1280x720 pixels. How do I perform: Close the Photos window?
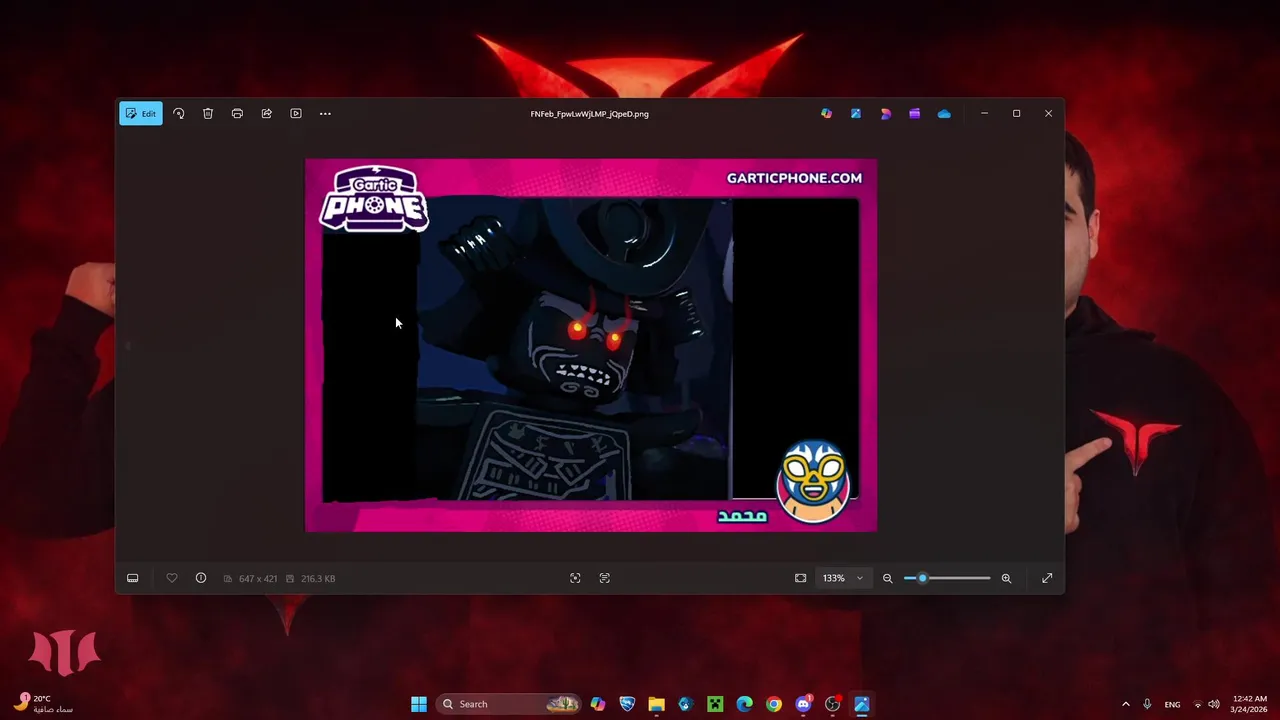pyautogui.click(x=1048, y=113)
